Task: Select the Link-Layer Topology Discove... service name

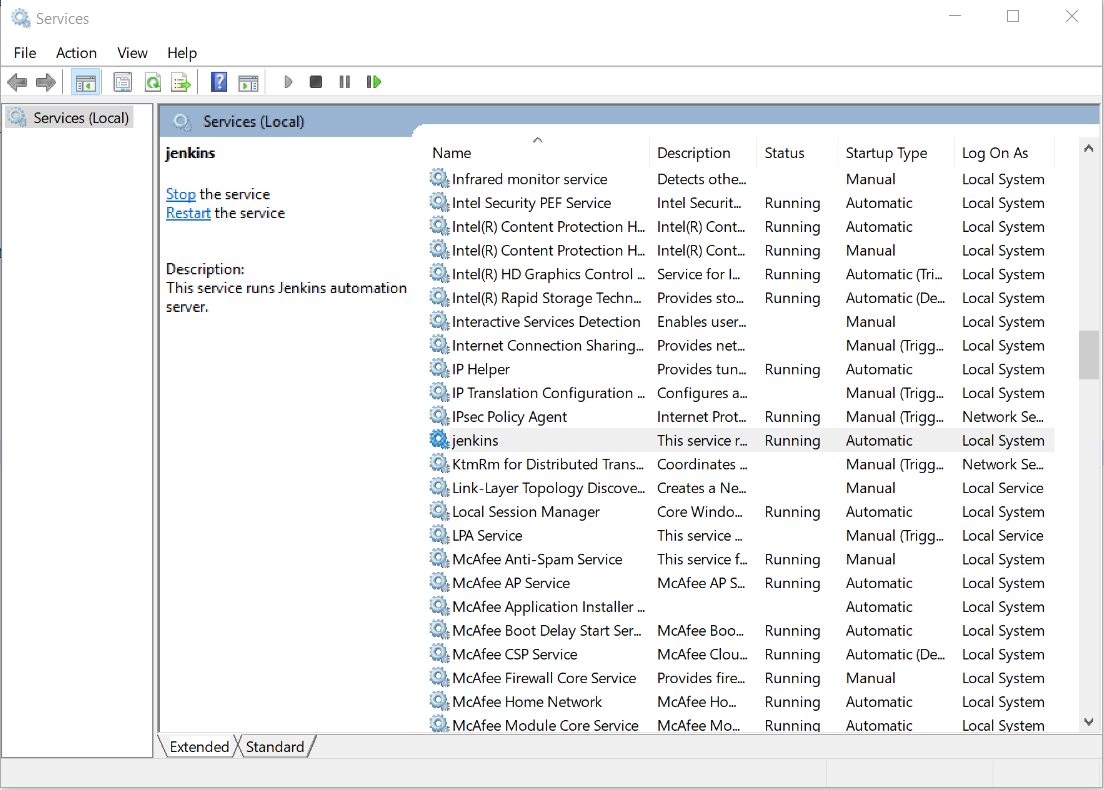Action: (549, 488)
